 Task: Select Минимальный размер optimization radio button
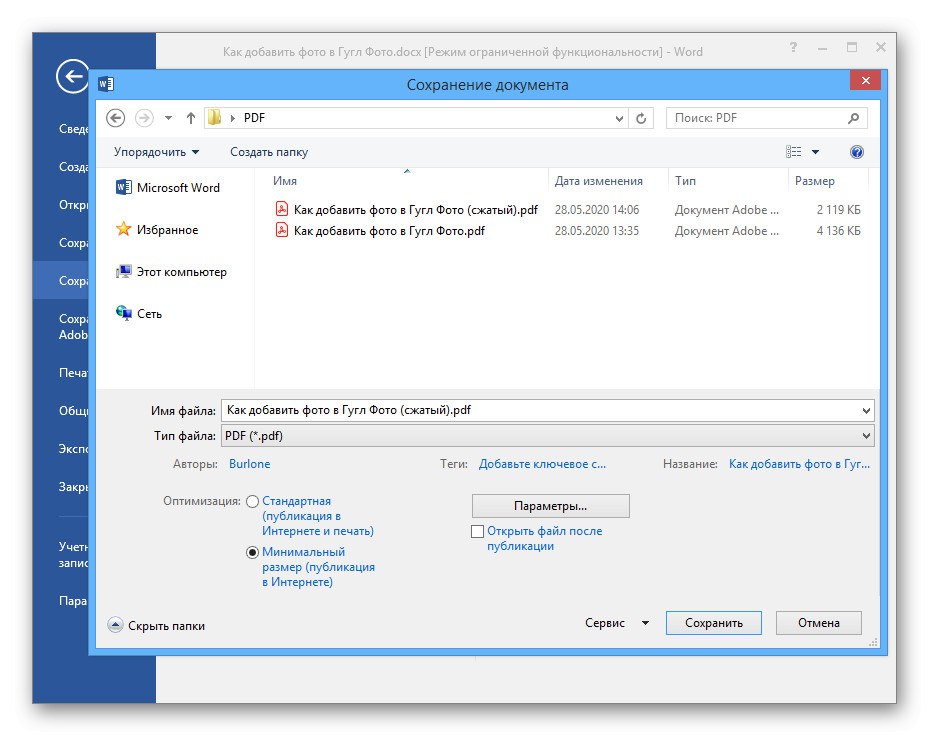point(252,552)
